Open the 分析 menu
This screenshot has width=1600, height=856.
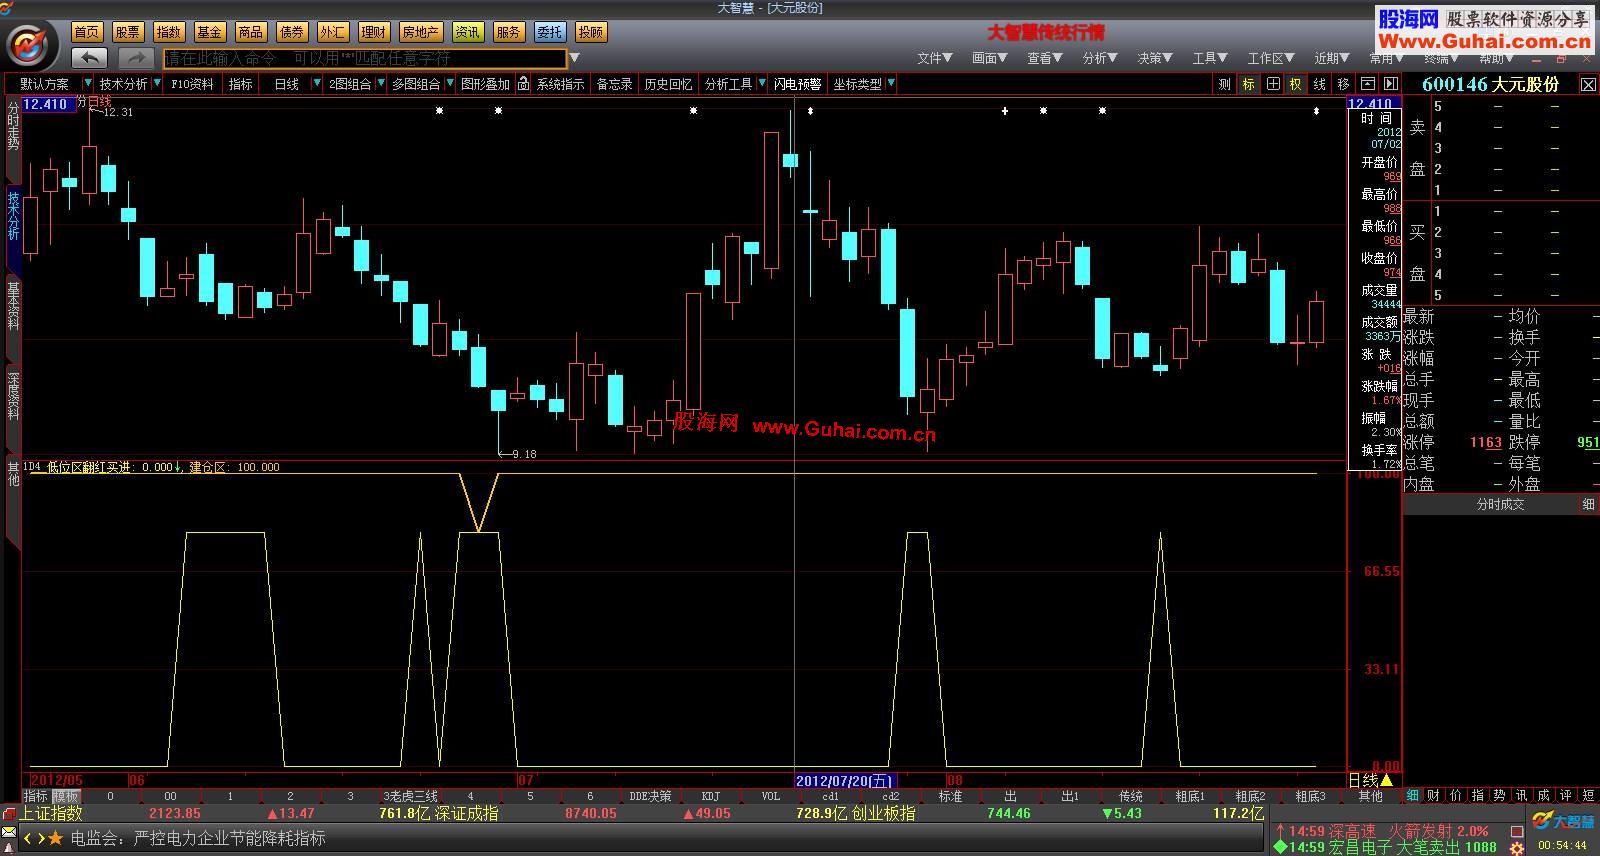coord(1100,58)
